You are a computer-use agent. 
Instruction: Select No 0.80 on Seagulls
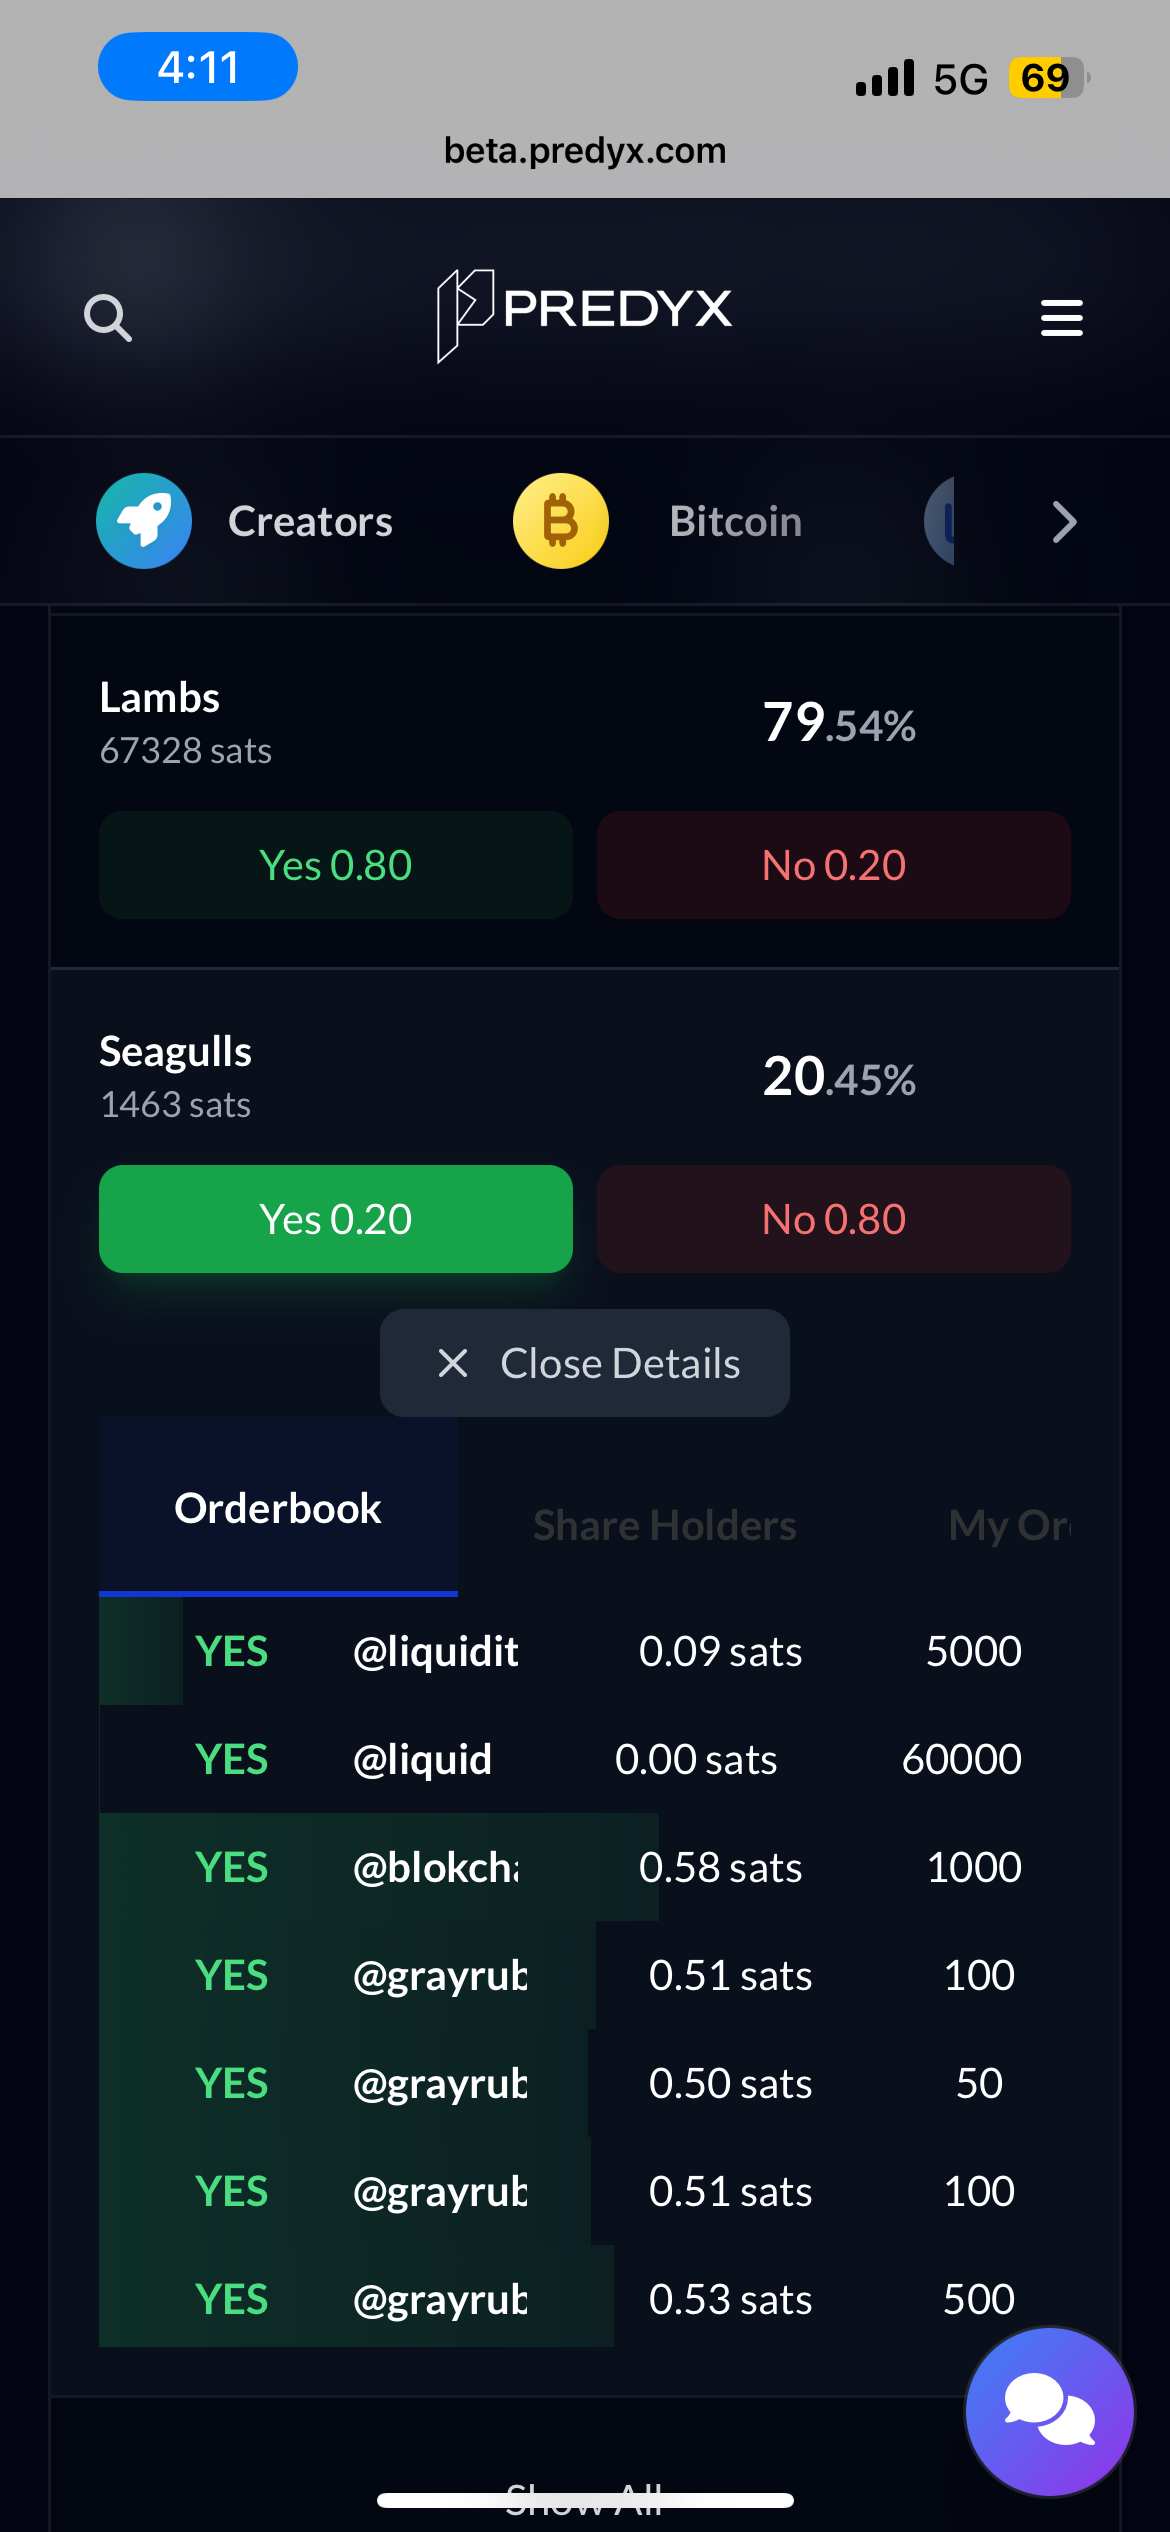[834, 1219]
